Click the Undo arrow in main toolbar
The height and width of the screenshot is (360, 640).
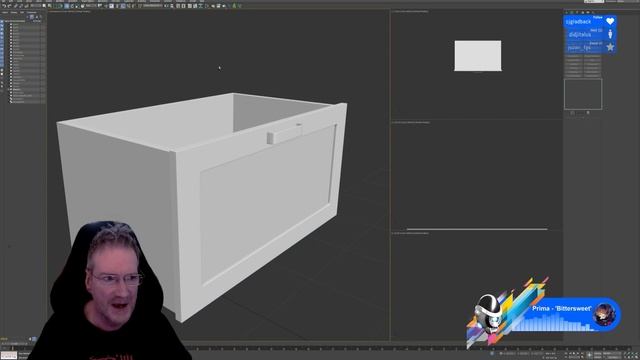click(4, 6)
